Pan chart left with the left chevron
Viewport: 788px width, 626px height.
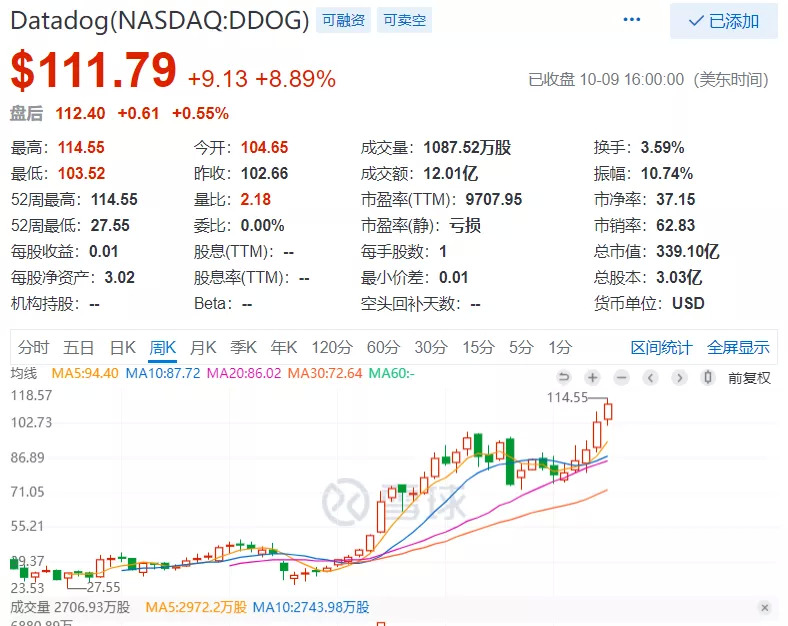tap(650, 377)
